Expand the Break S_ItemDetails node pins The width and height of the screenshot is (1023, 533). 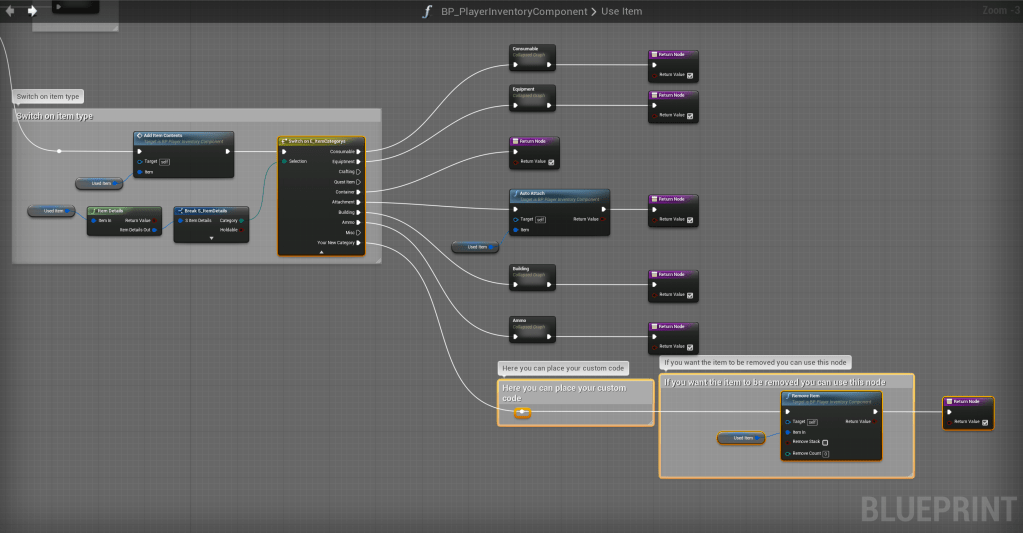click(211, 239)
